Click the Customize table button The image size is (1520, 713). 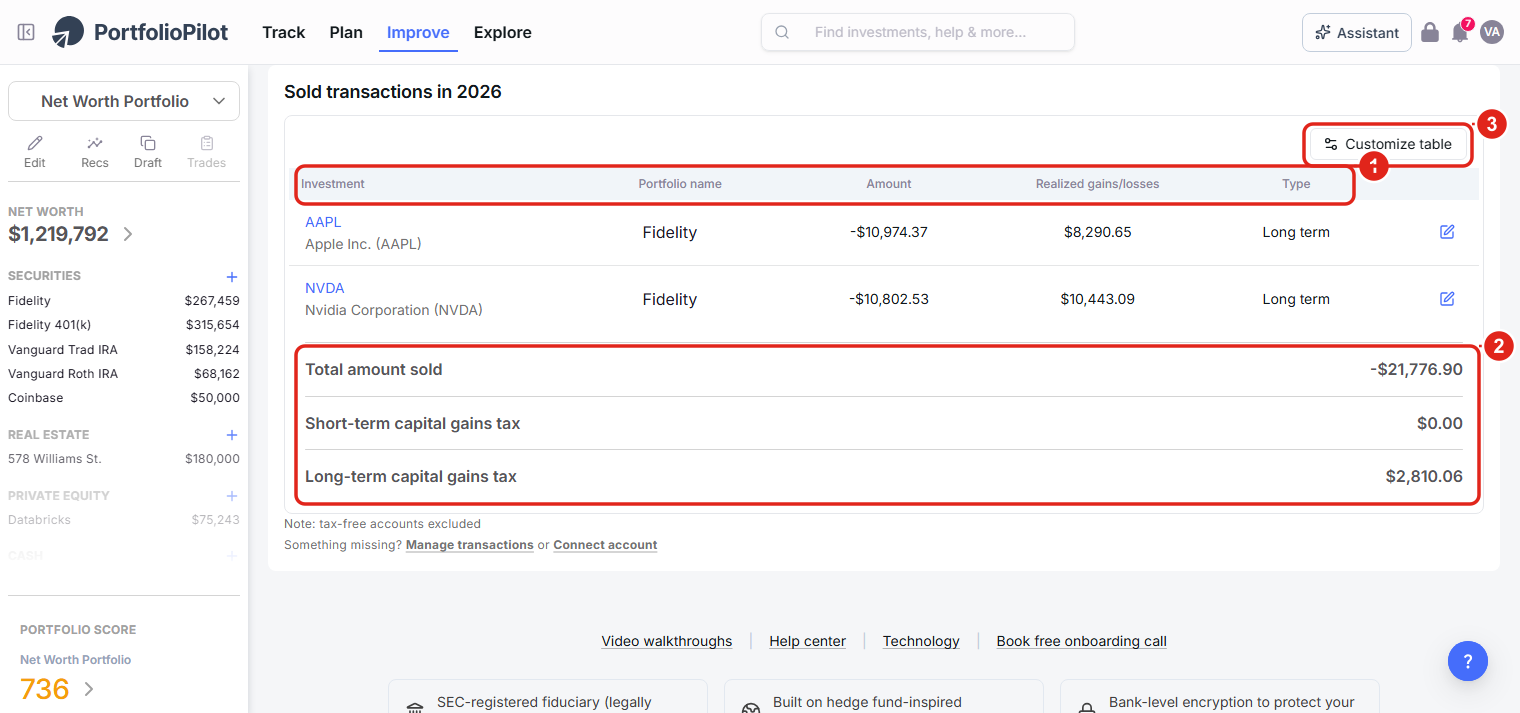click(1388, 144)
